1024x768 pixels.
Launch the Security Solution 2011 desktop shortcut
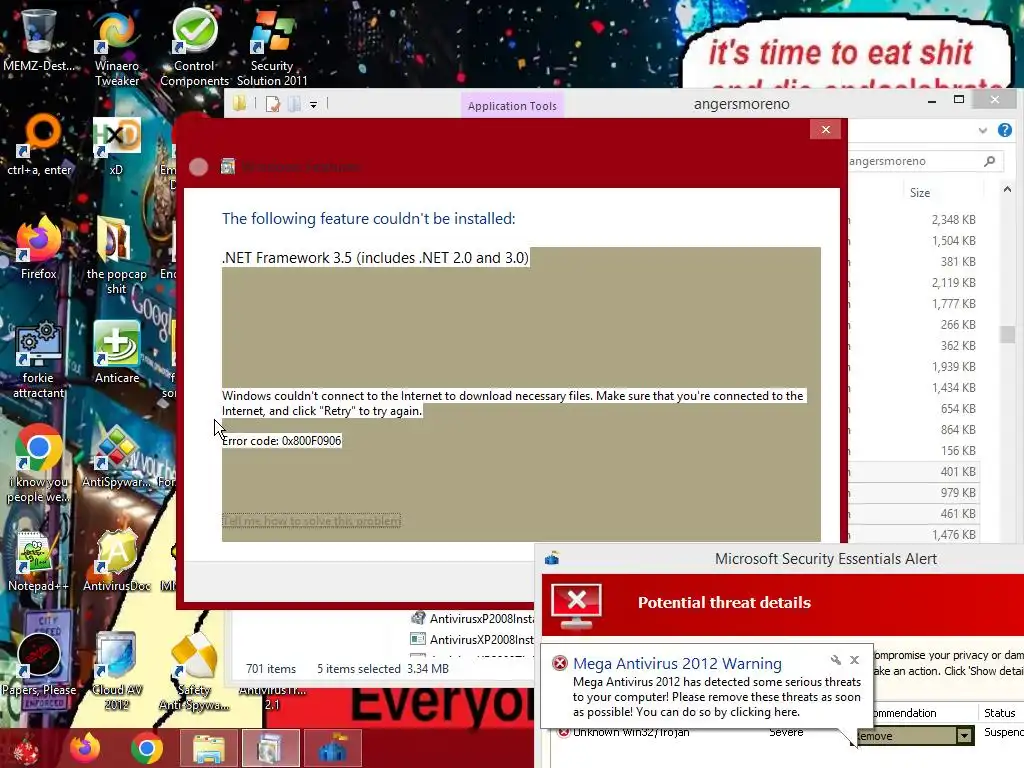pos(272,47)
